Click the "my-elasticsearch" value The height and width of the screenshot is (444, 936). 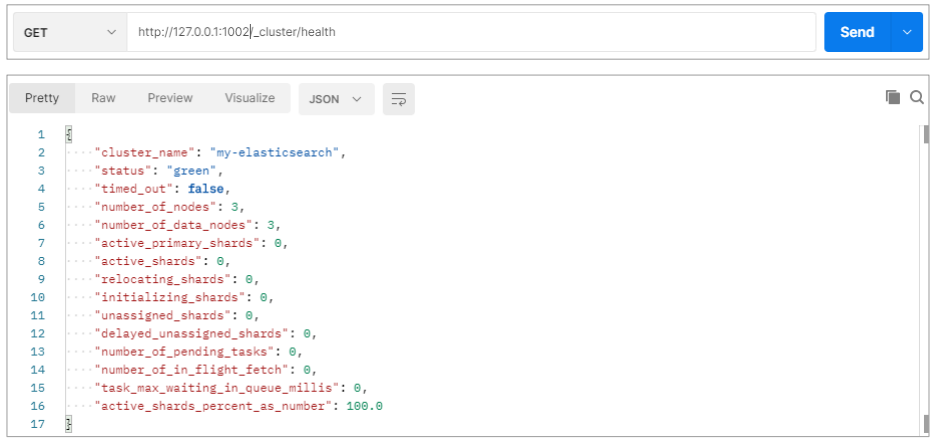[275, 153]
